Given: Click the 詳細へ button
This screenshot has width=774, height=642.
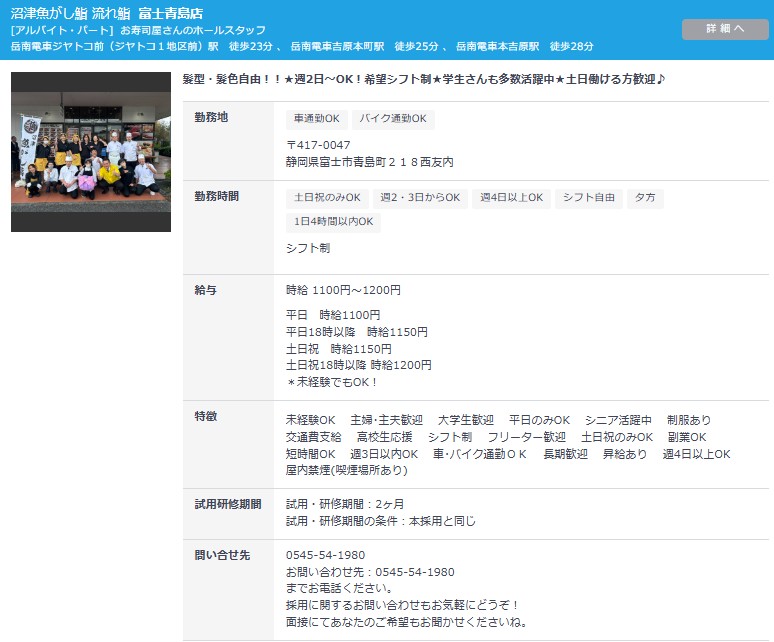Looking at the screenshot, I should point(725,29).
